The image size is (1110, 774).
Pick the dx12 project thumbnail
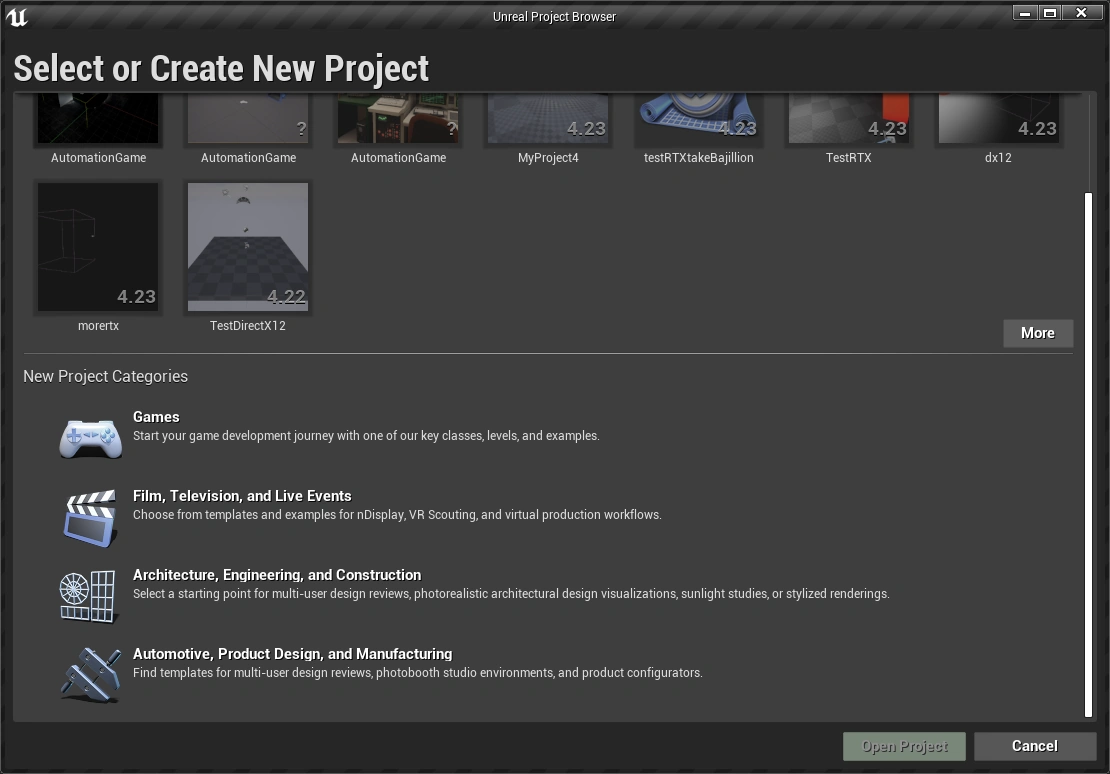coord(998,119)
